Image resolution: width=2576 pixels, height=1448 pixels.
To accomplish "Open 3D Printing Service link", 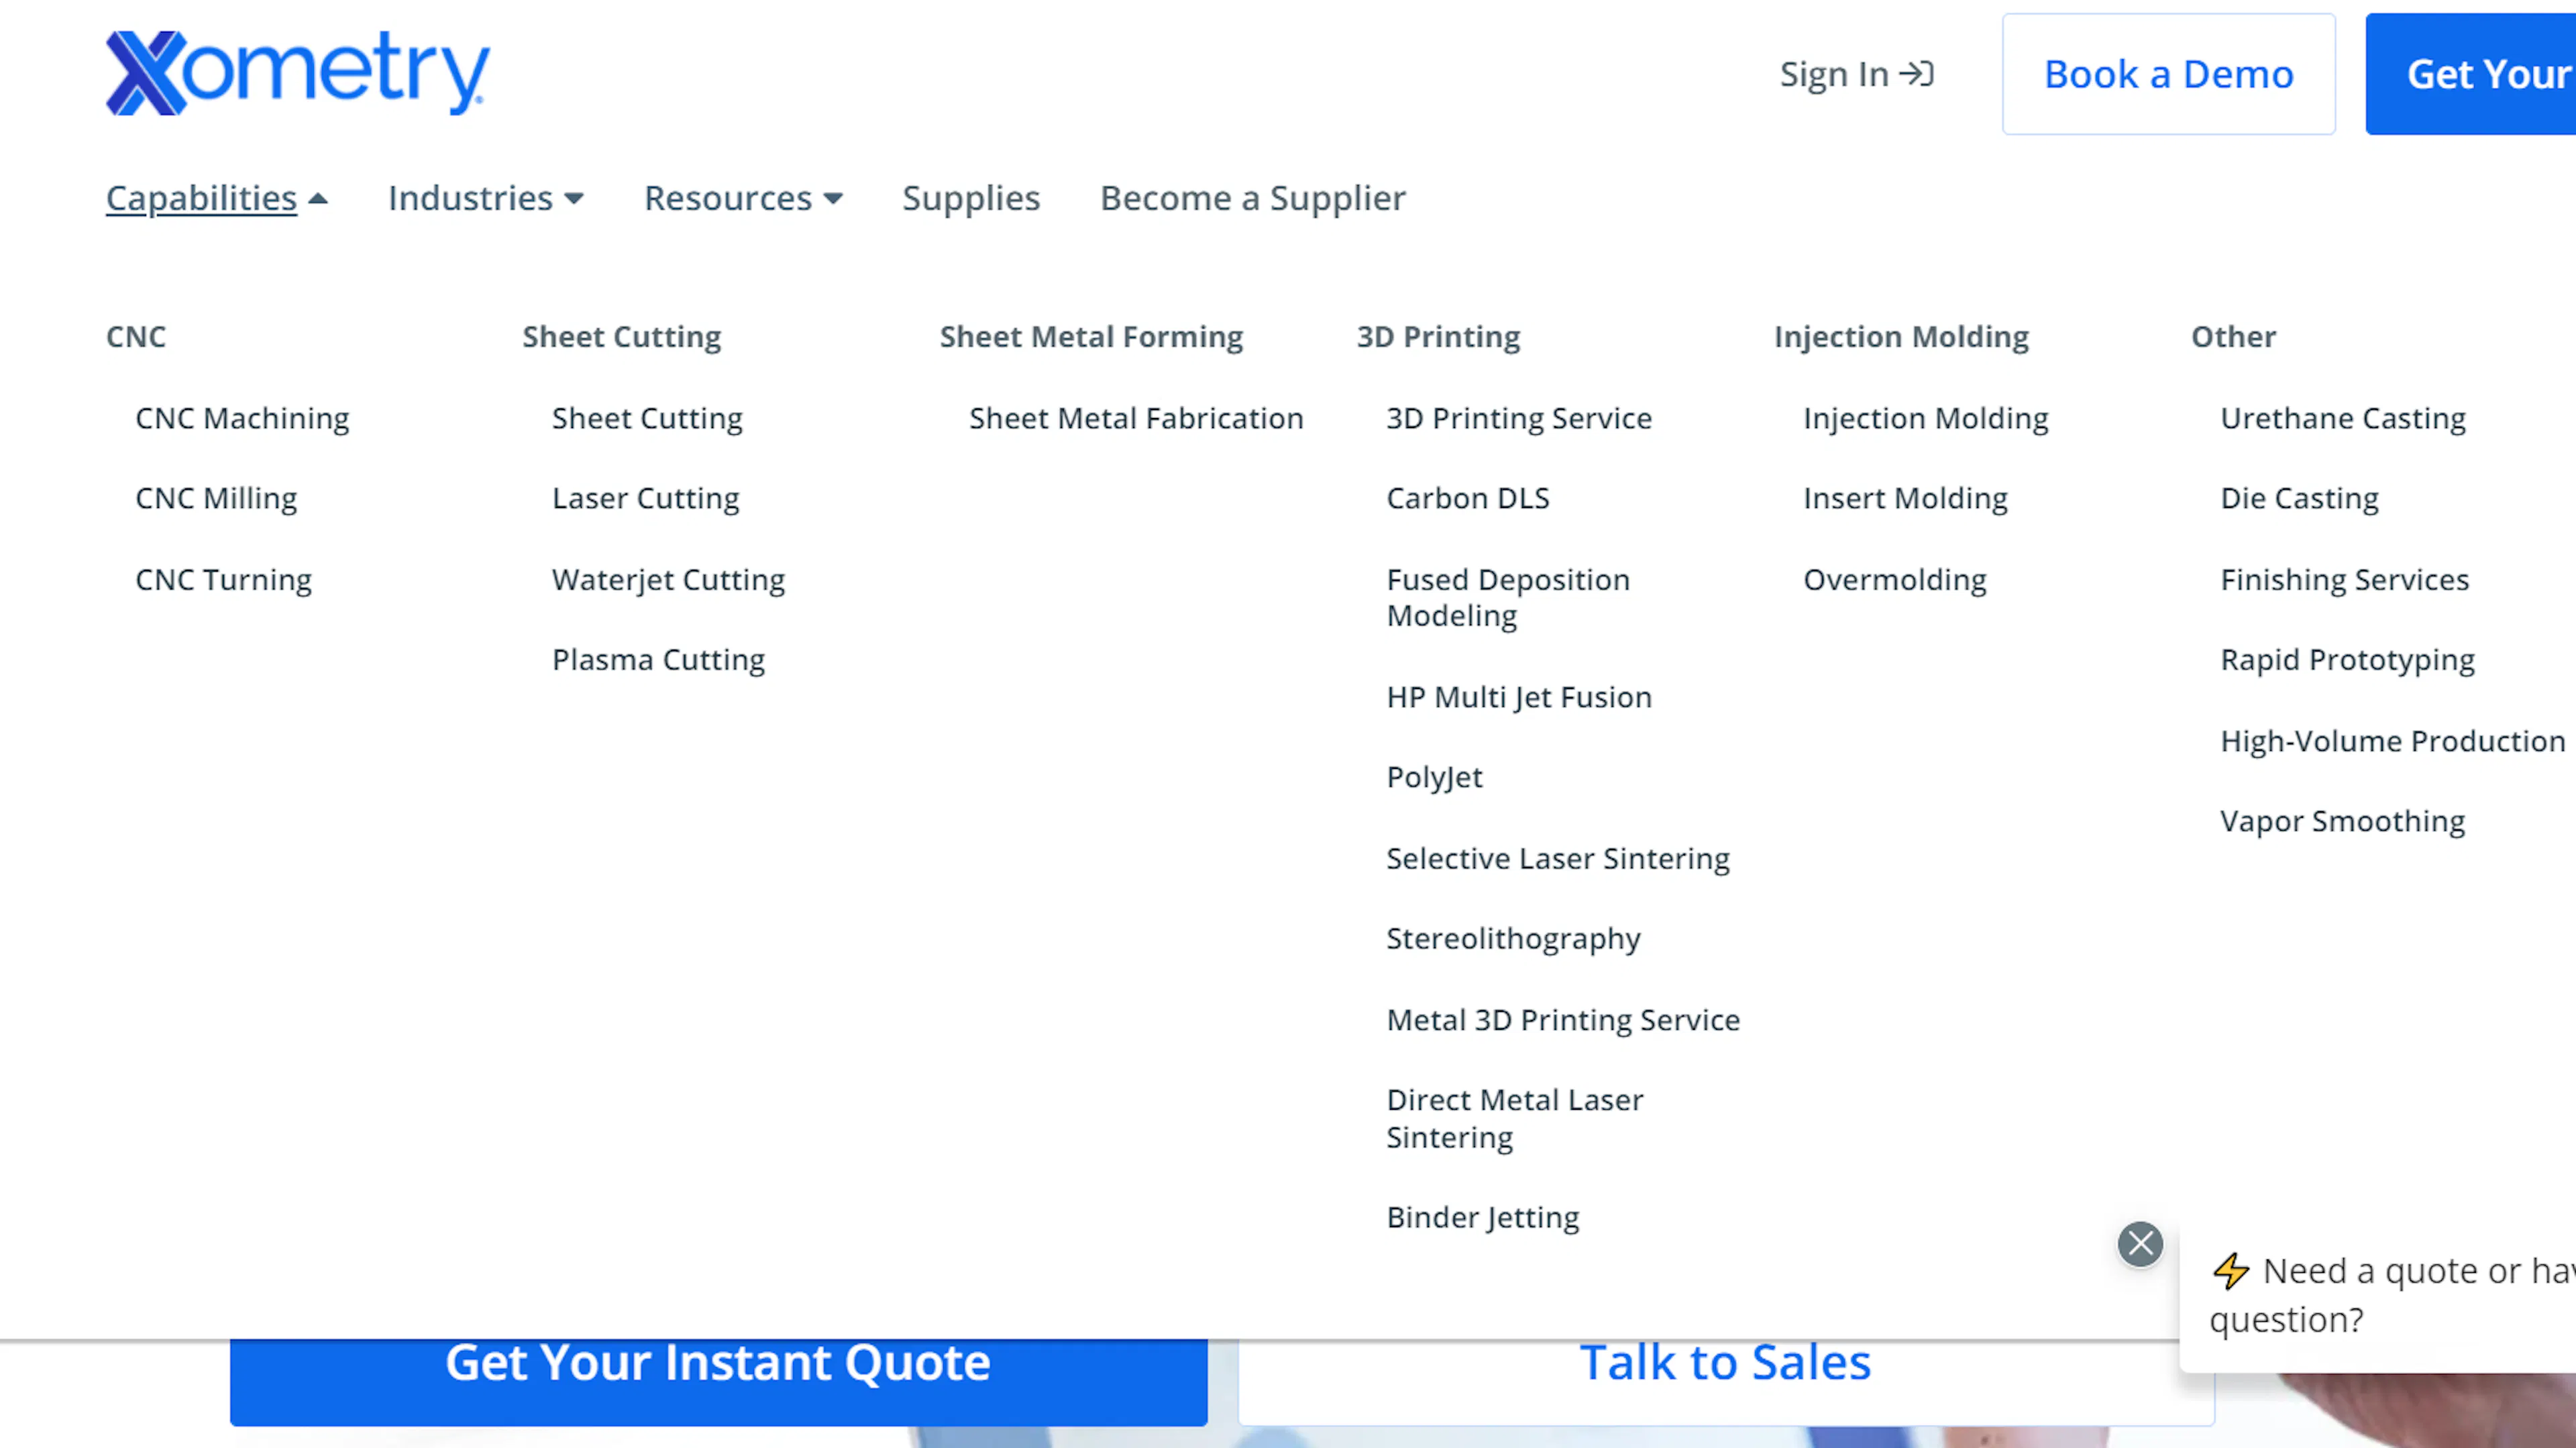I will 1519,418.
